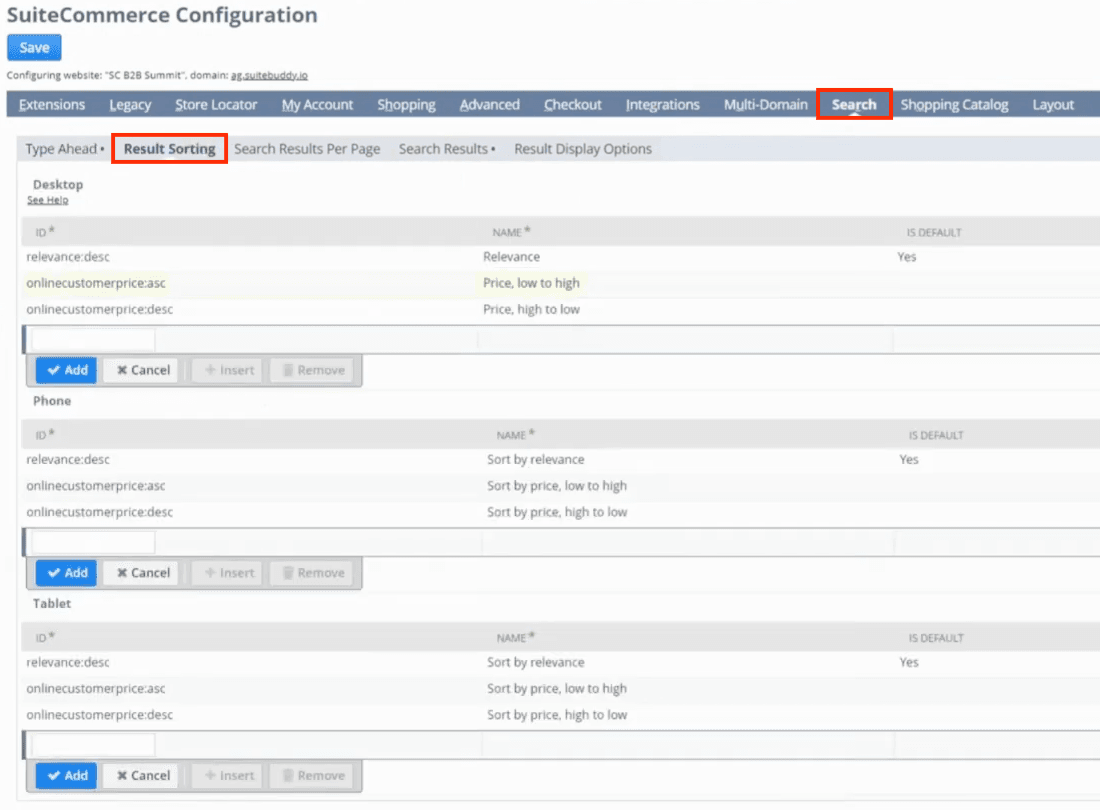This screenshot has width=1100, height=810.
Task: Click the Tablet ID column header
Action: (x=45, y=637)
